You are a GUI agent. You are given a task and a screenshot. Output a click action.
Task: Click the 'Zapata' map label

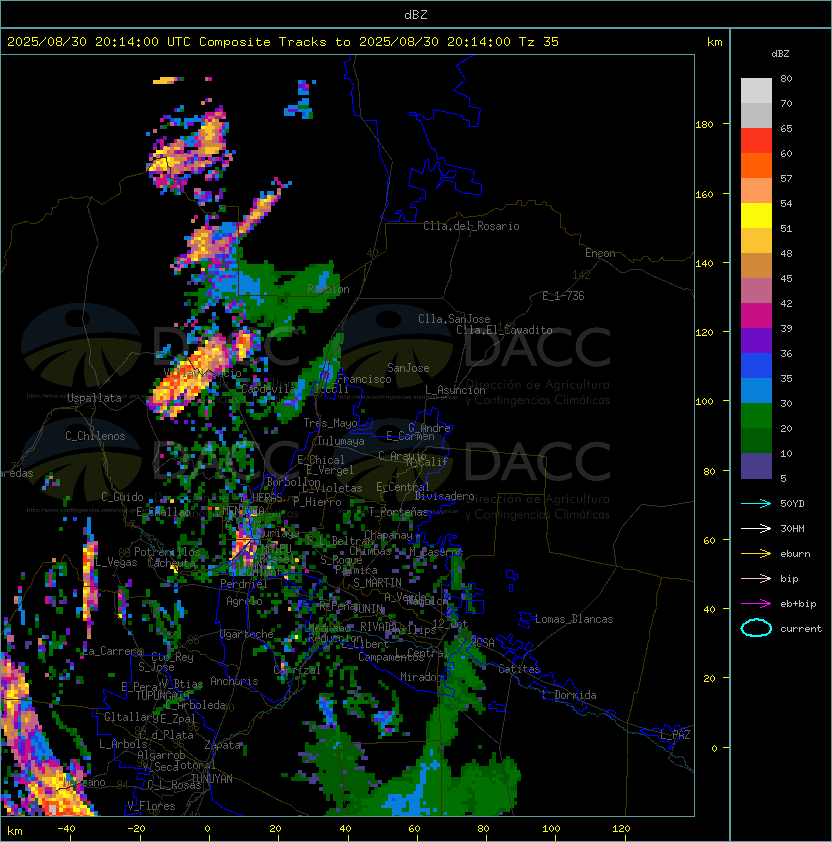point(222,745)
